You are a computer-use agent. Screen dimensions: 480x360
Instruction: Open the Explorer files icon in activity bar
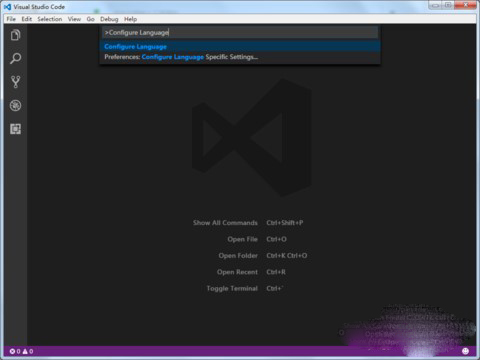tap(15, 35)
